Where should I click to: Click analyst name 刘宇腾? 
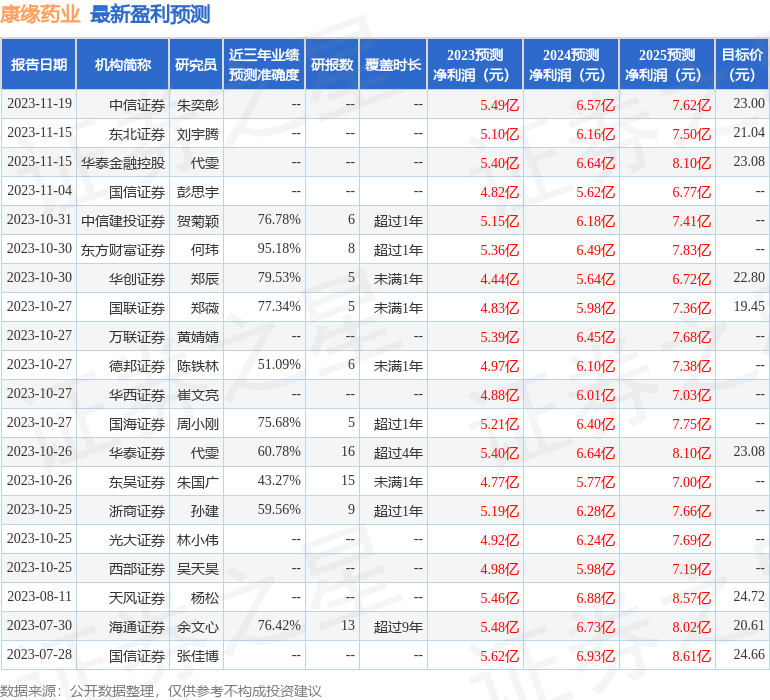tap(197, 134)
